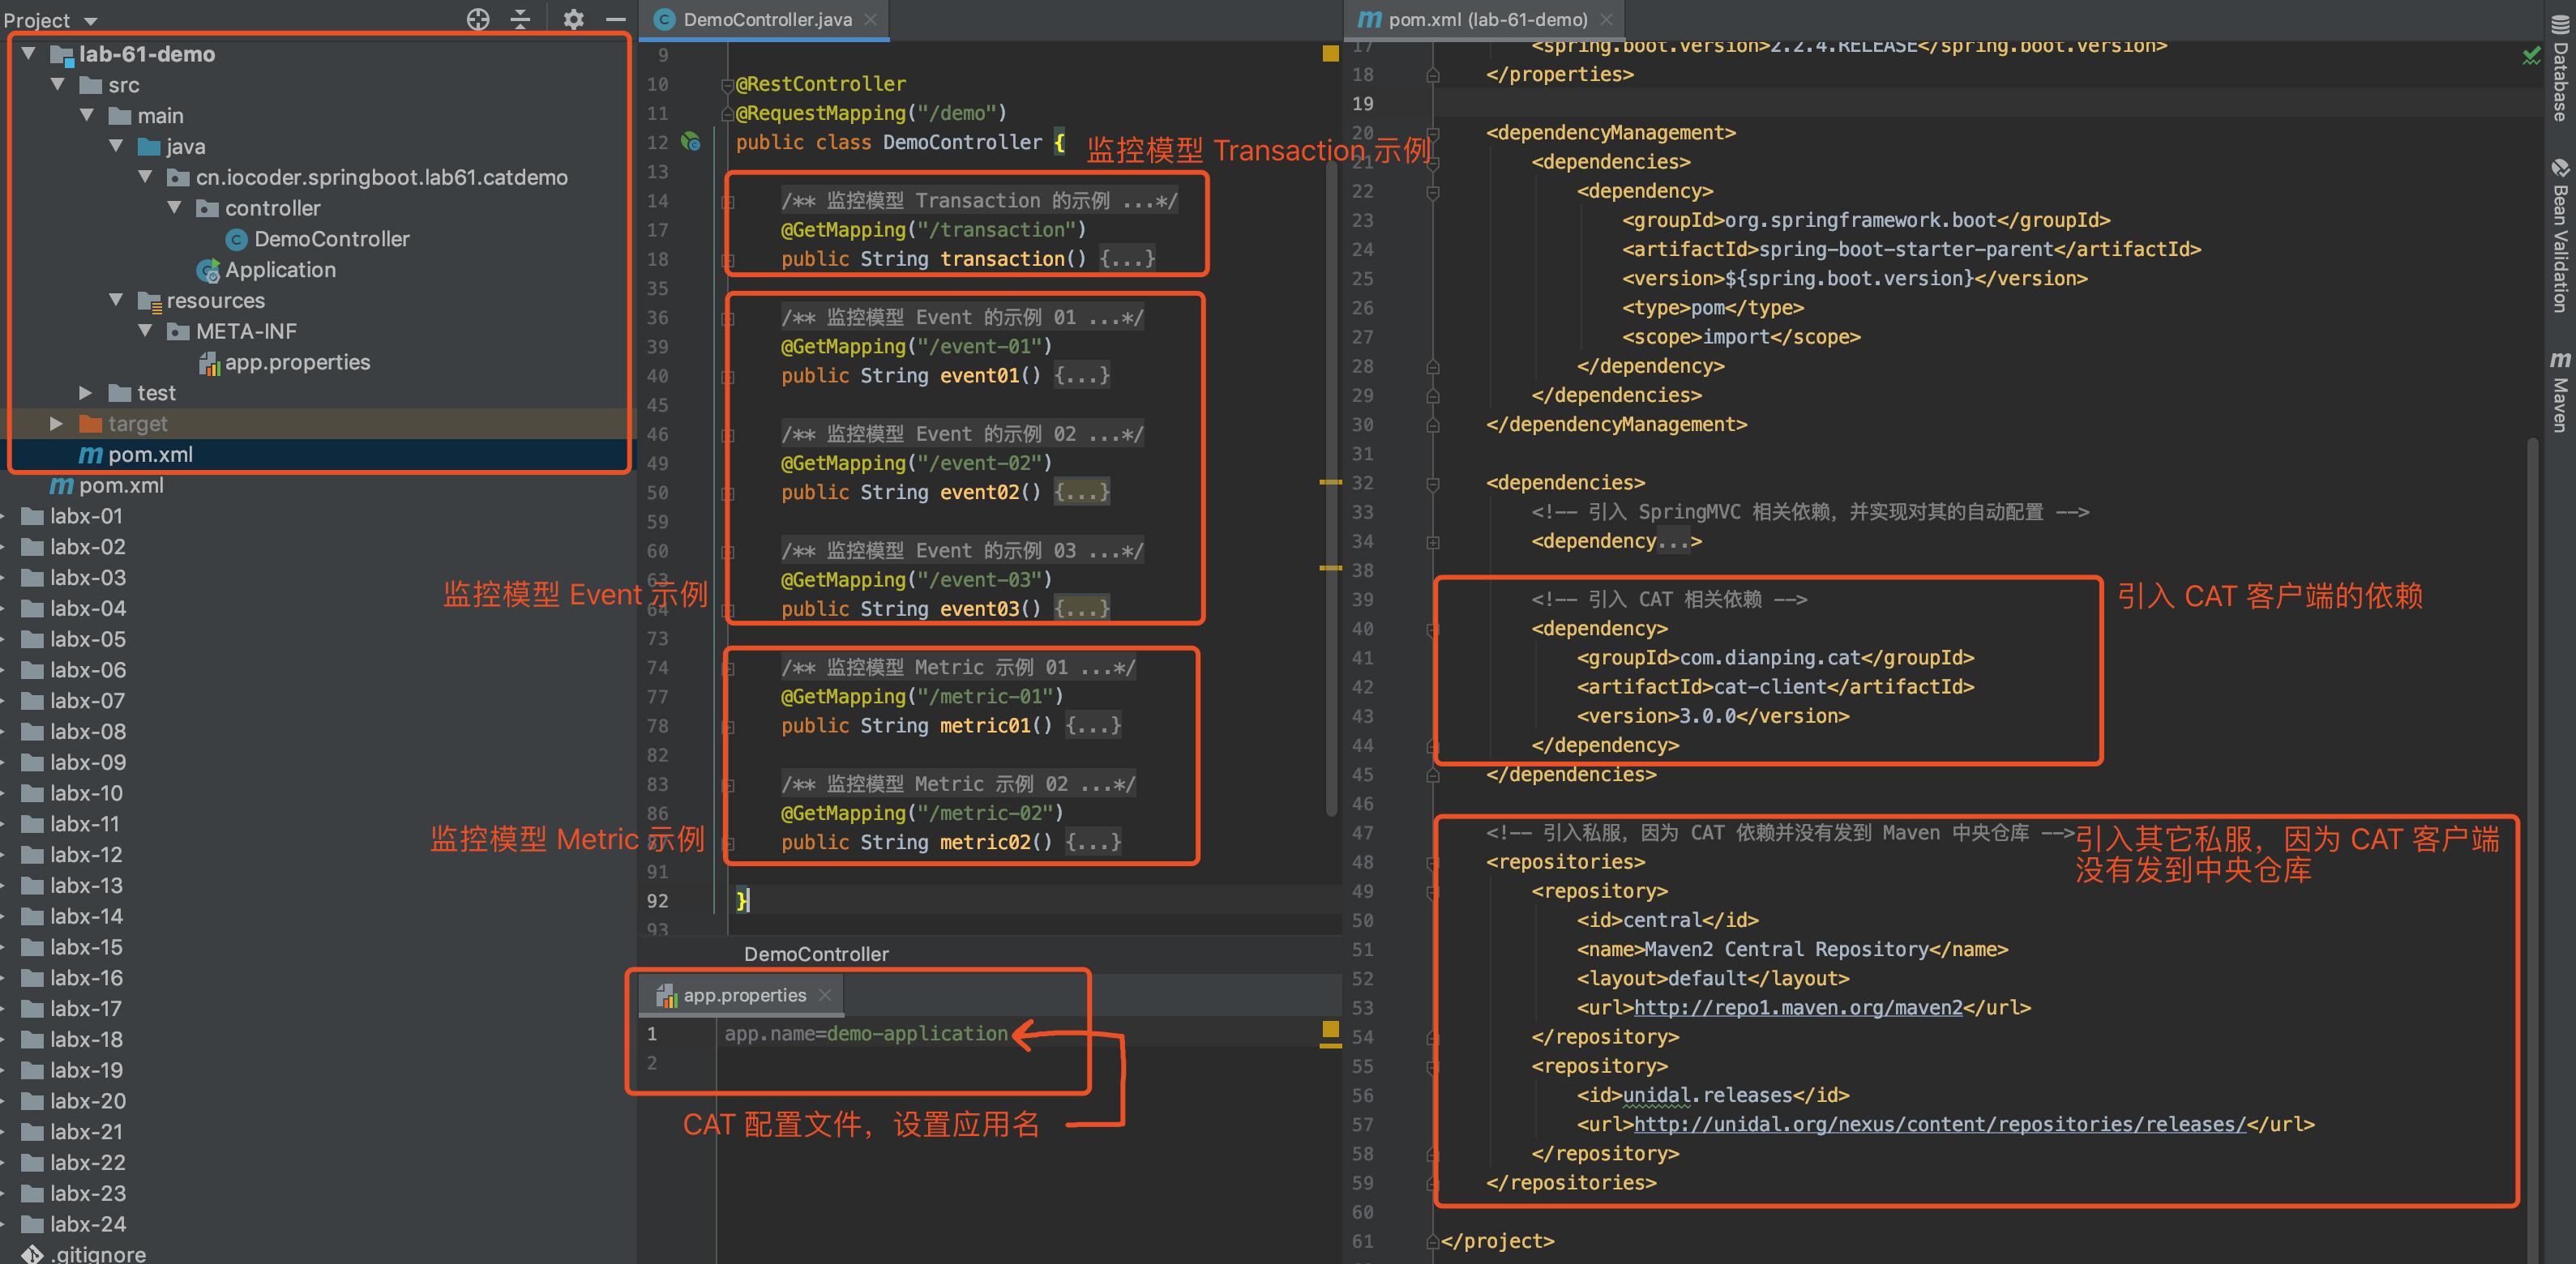Collapse the src folder
The width and height of the screenshot is (2576, 1264).
[57, 85]
